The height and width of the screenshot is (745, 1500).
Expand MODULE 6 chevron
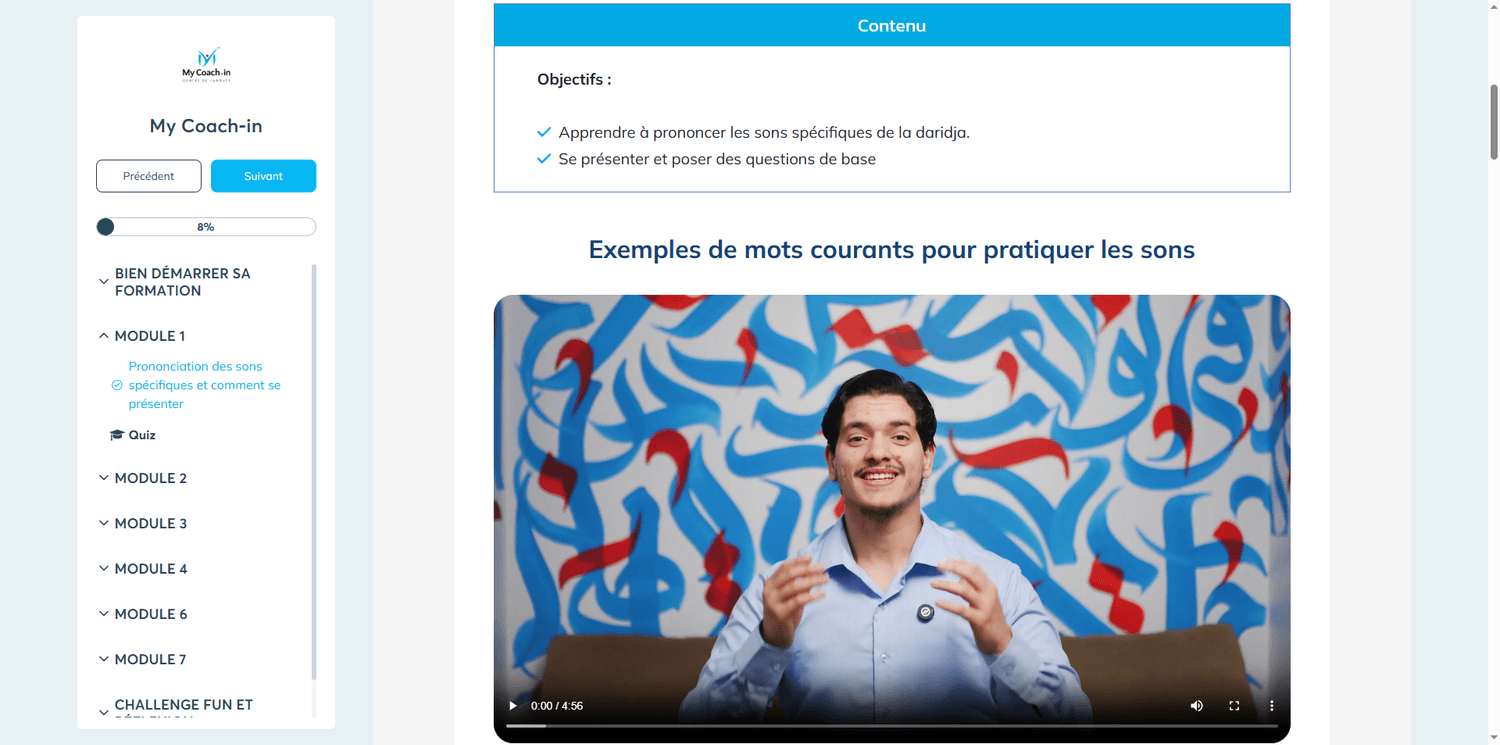coord(104,614)
